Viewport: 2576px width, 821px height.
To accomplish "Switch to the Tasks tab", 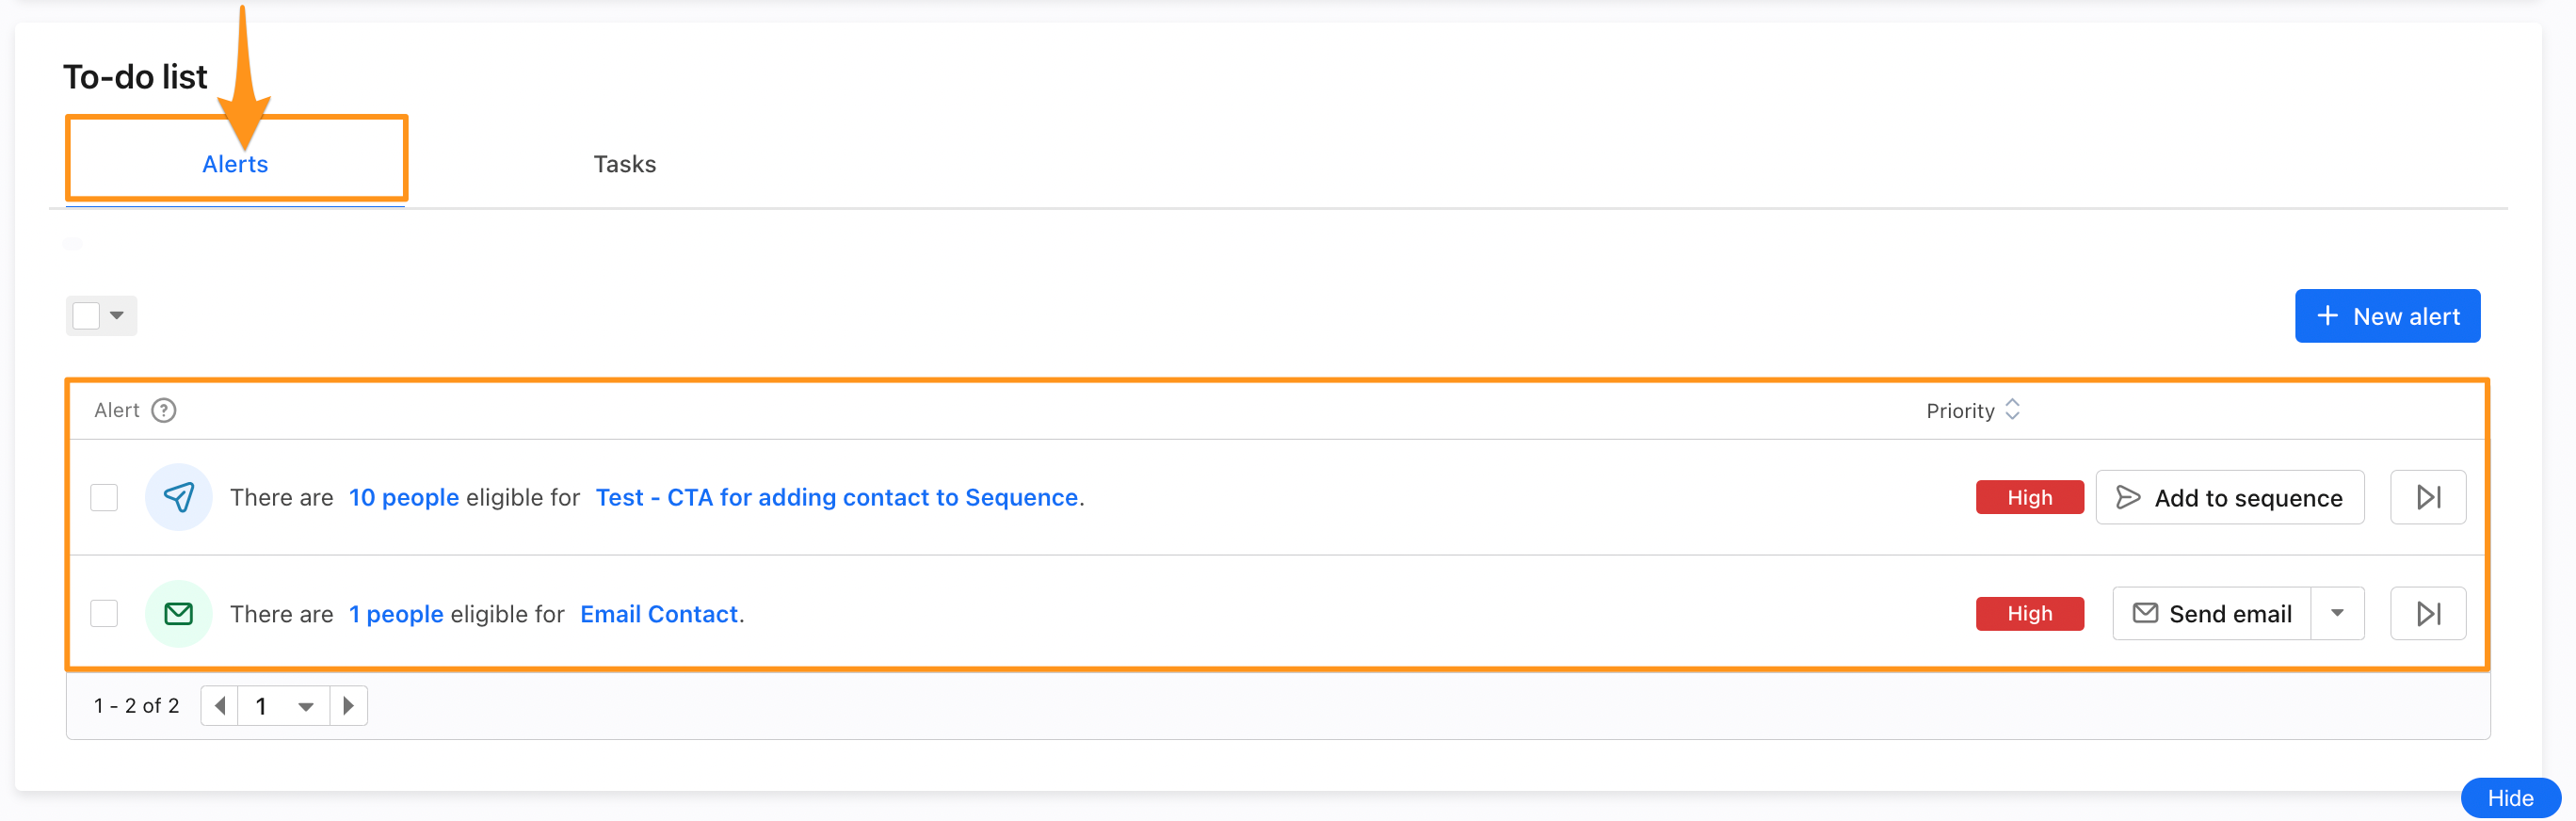I will 625,164.
